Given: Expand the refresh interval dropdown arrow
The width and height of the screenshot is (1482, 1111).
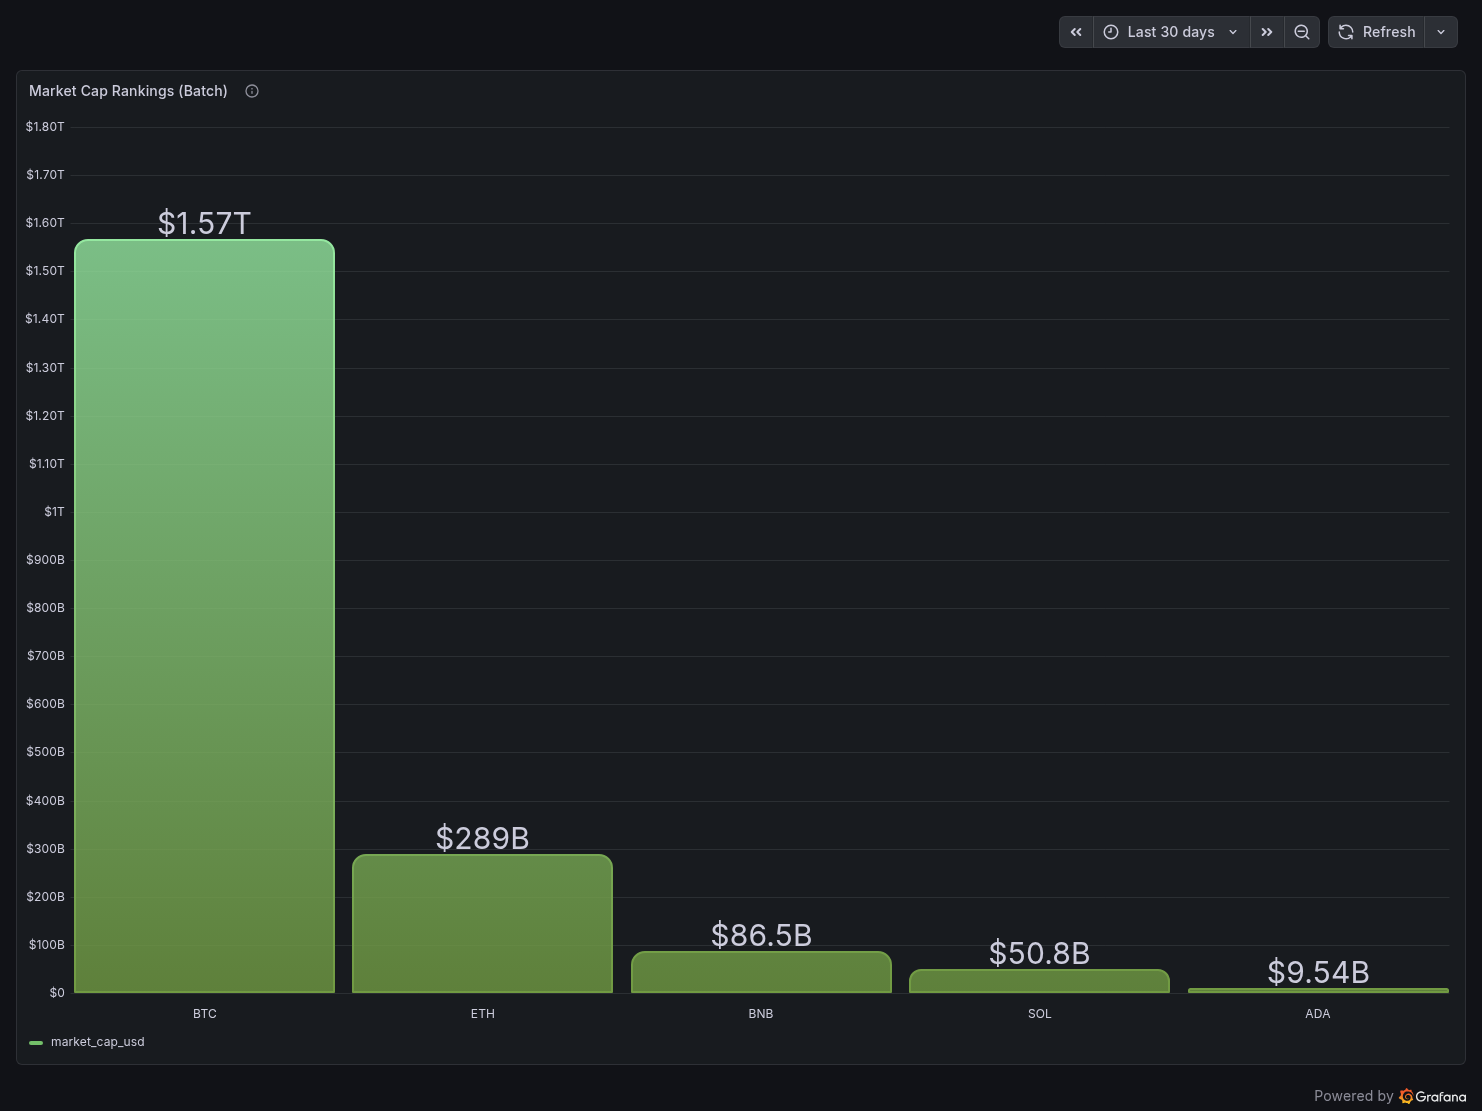Looking at the screenshot, I should pyautogui.click(x=1441, y=32).
